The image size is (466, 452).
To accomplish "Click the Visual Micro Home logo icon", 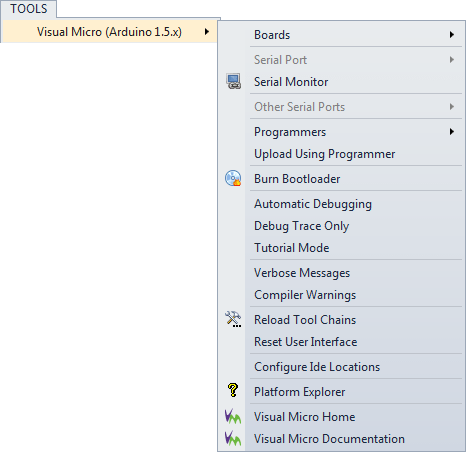I will point(233,417).
